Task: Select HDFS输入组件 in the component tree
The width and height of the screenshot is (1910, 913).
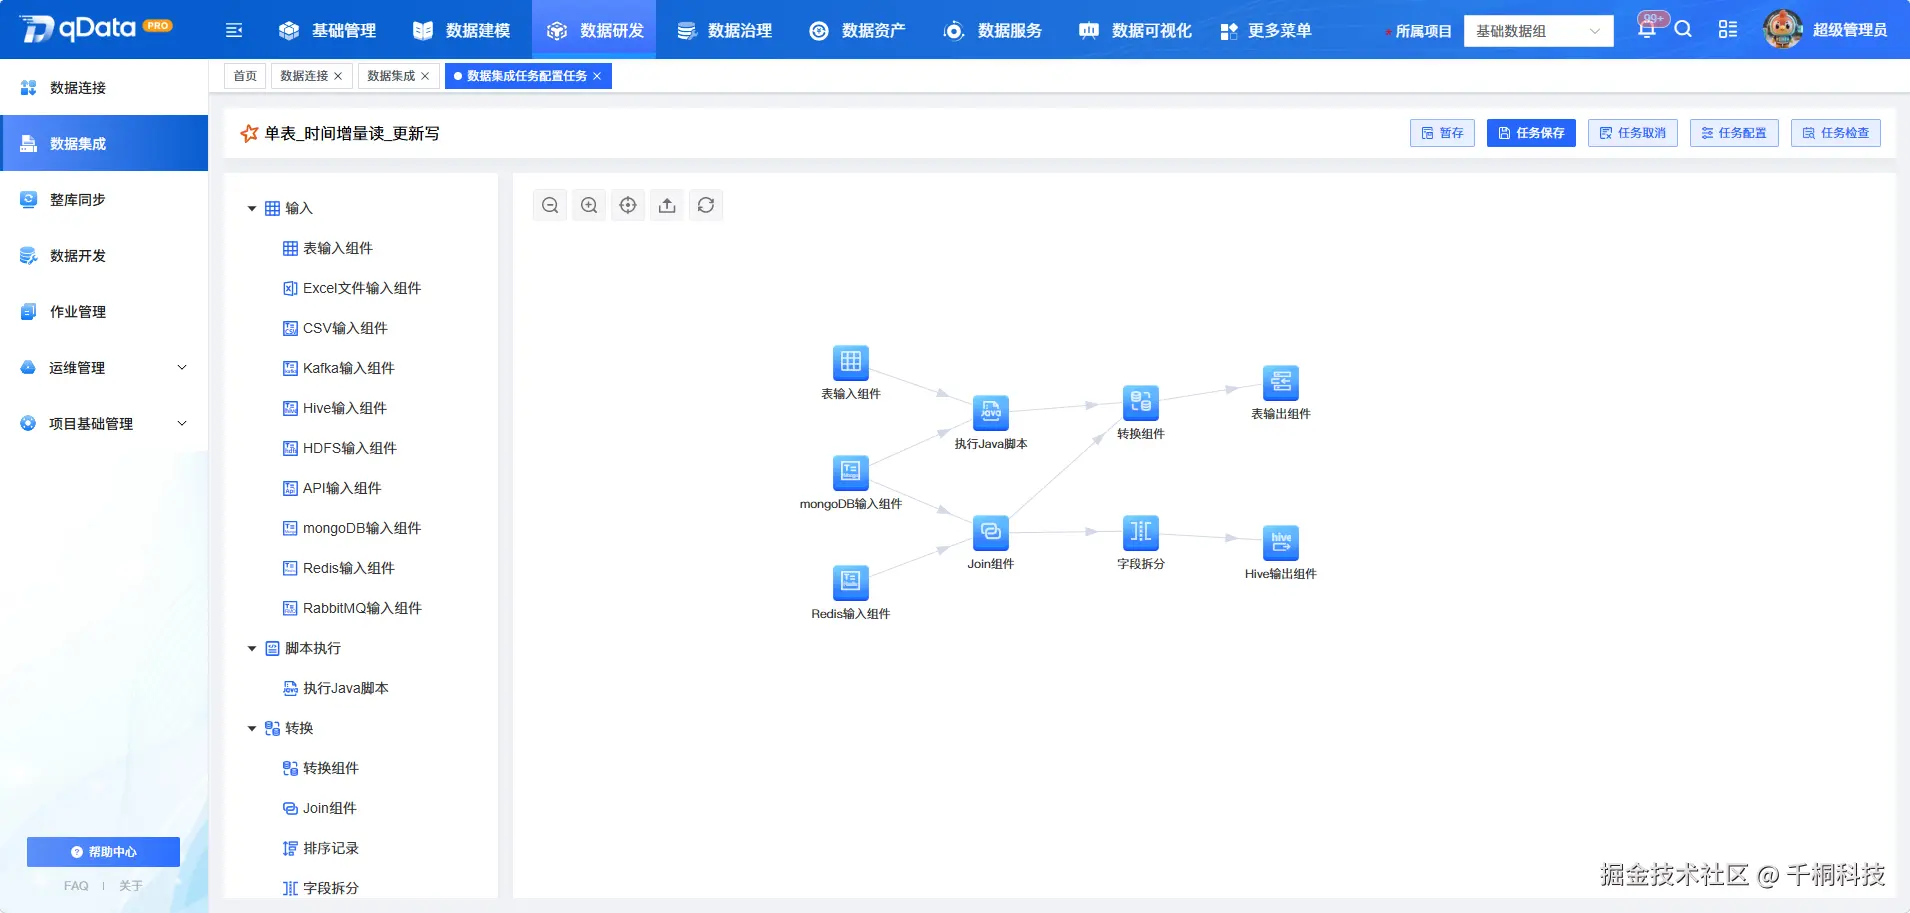Action: coord(340,448)
